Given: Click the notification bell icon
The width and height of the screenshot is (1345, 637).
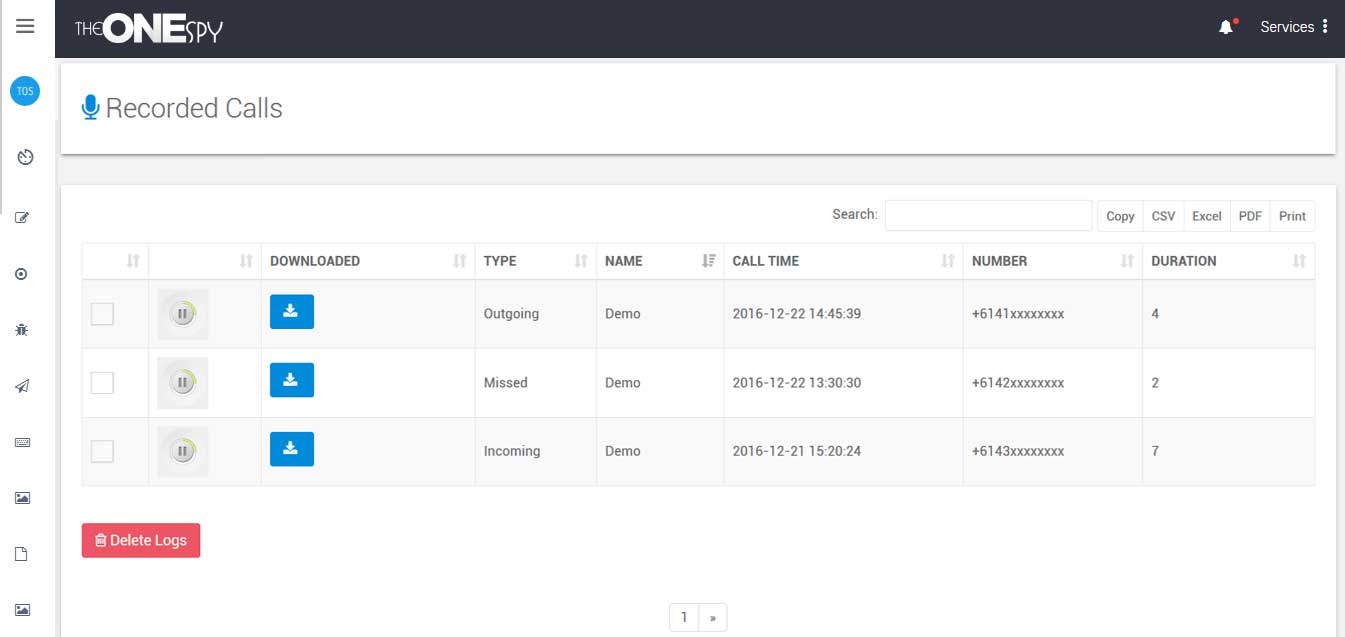Looking at the screenshot, I should (x=1226, y=27).
